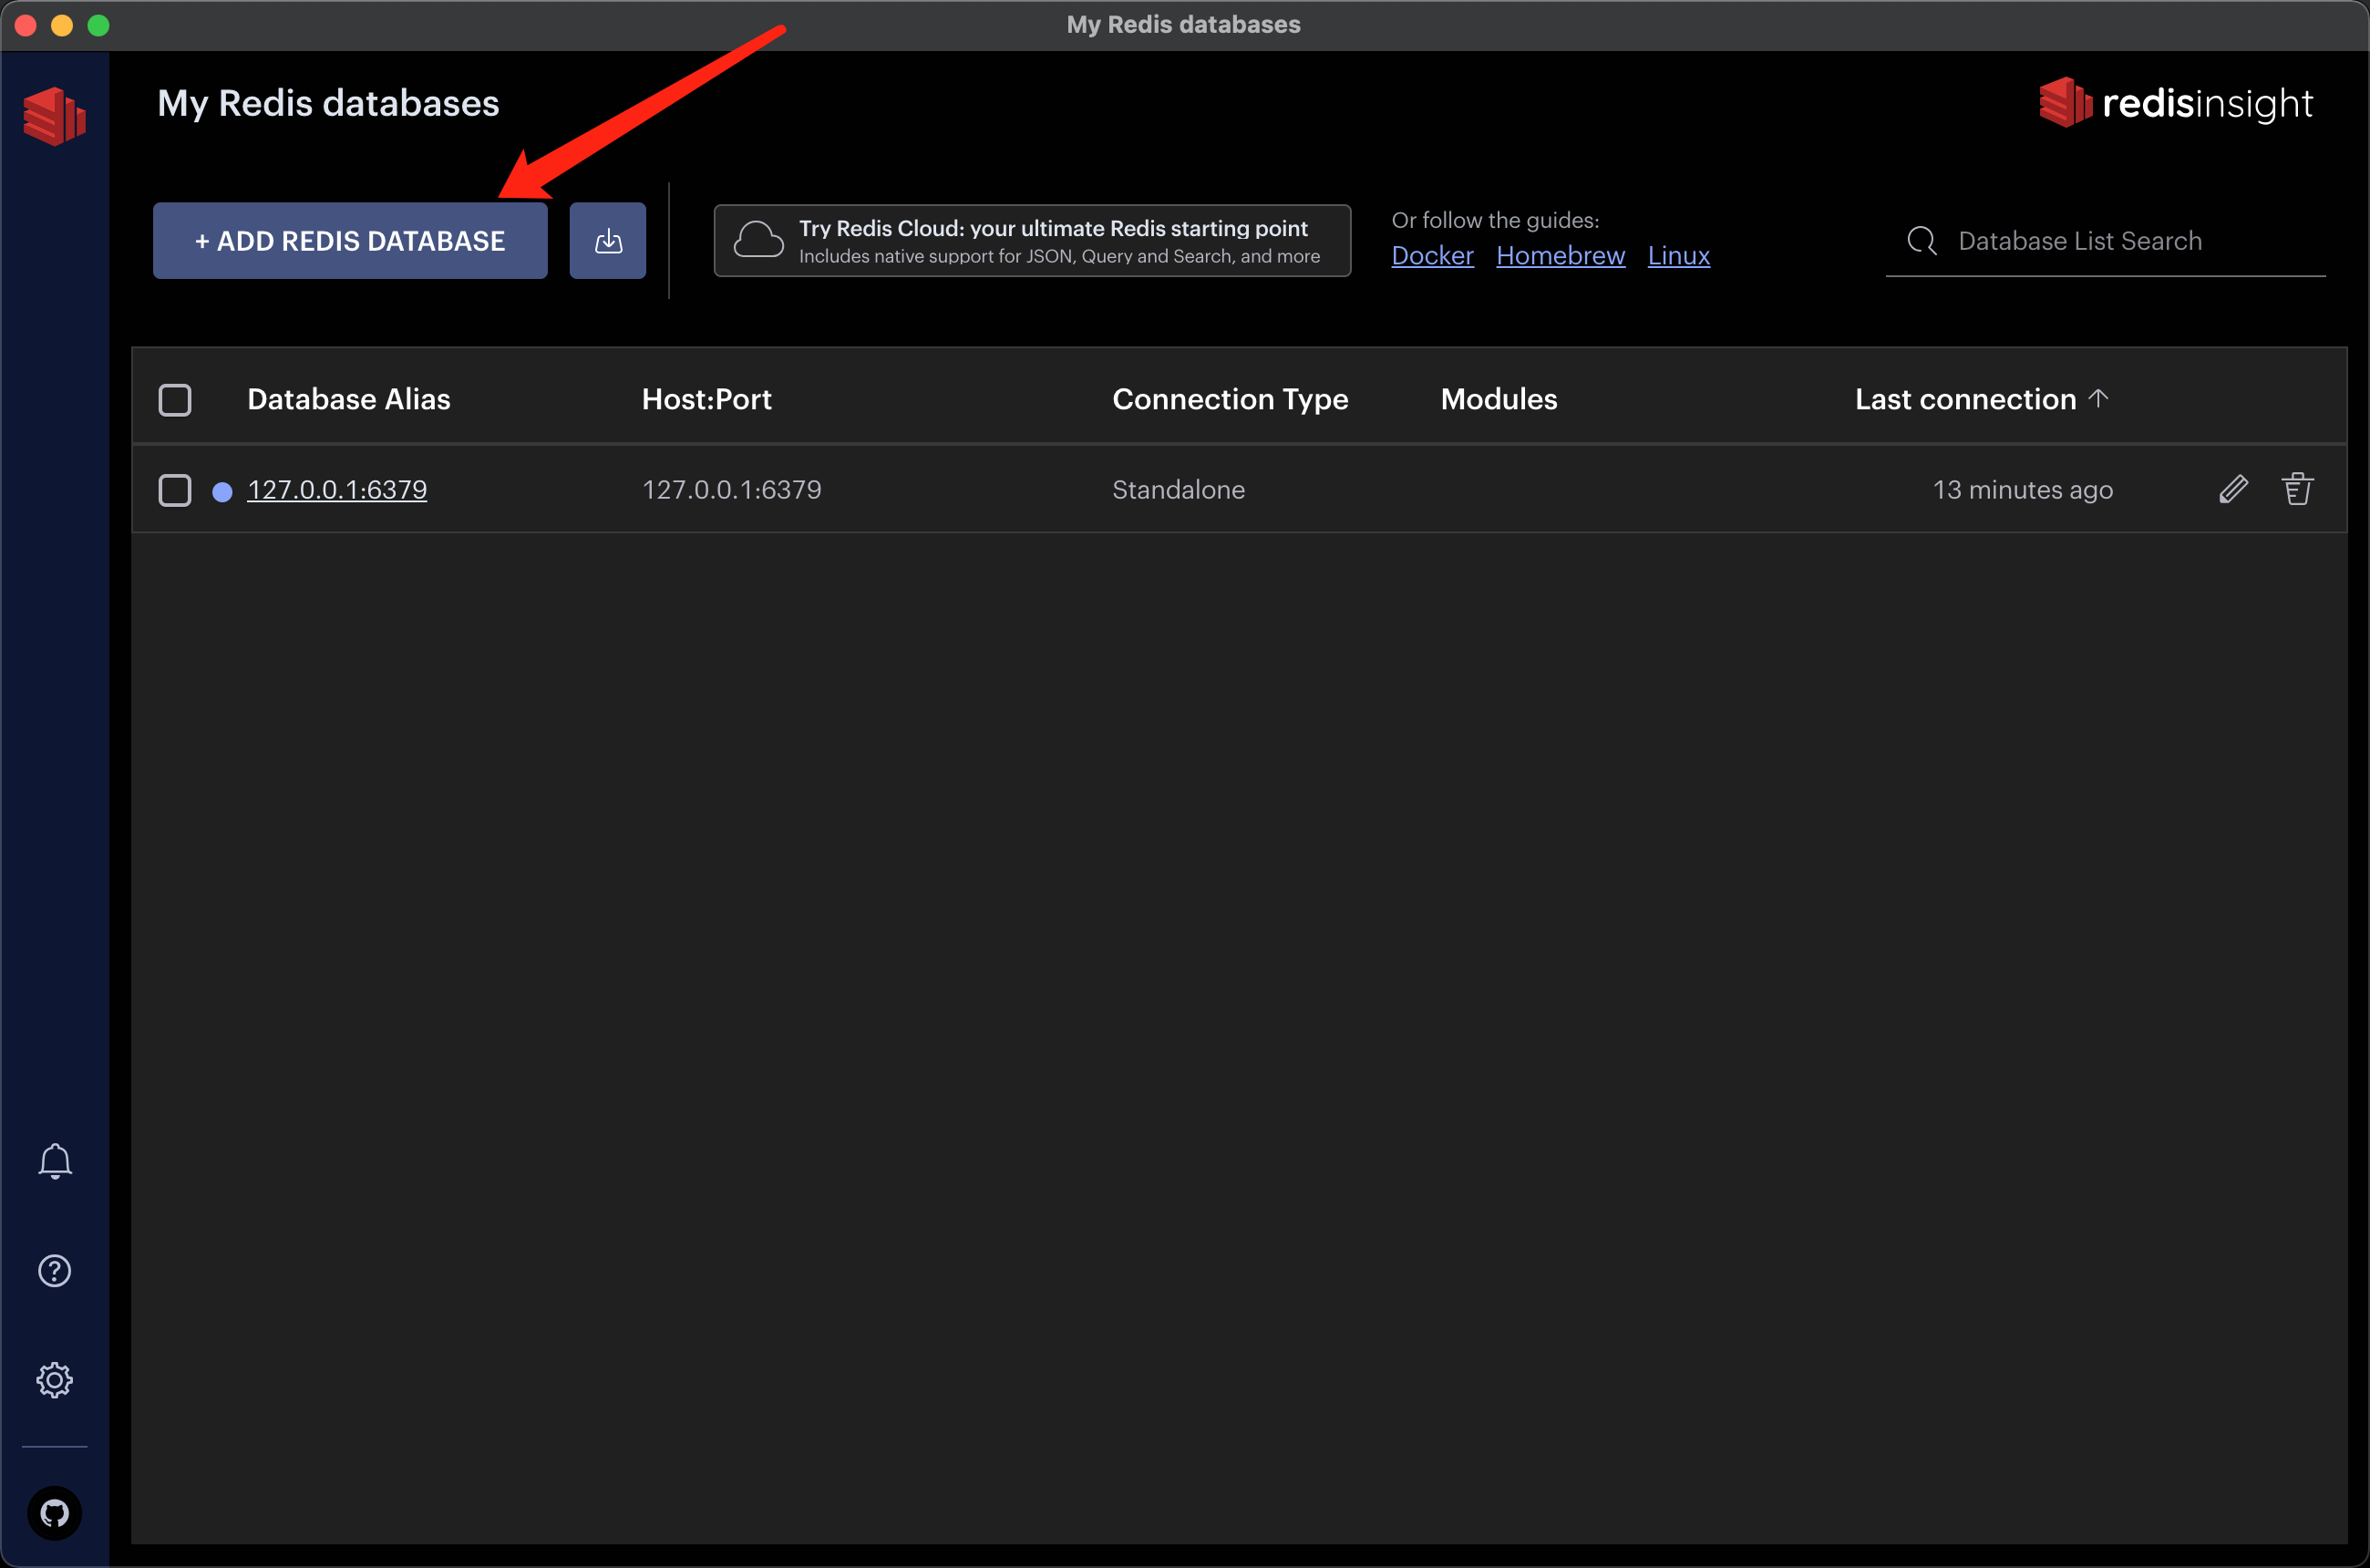Click the Standalone connection type cell

tap(1178, 490)
